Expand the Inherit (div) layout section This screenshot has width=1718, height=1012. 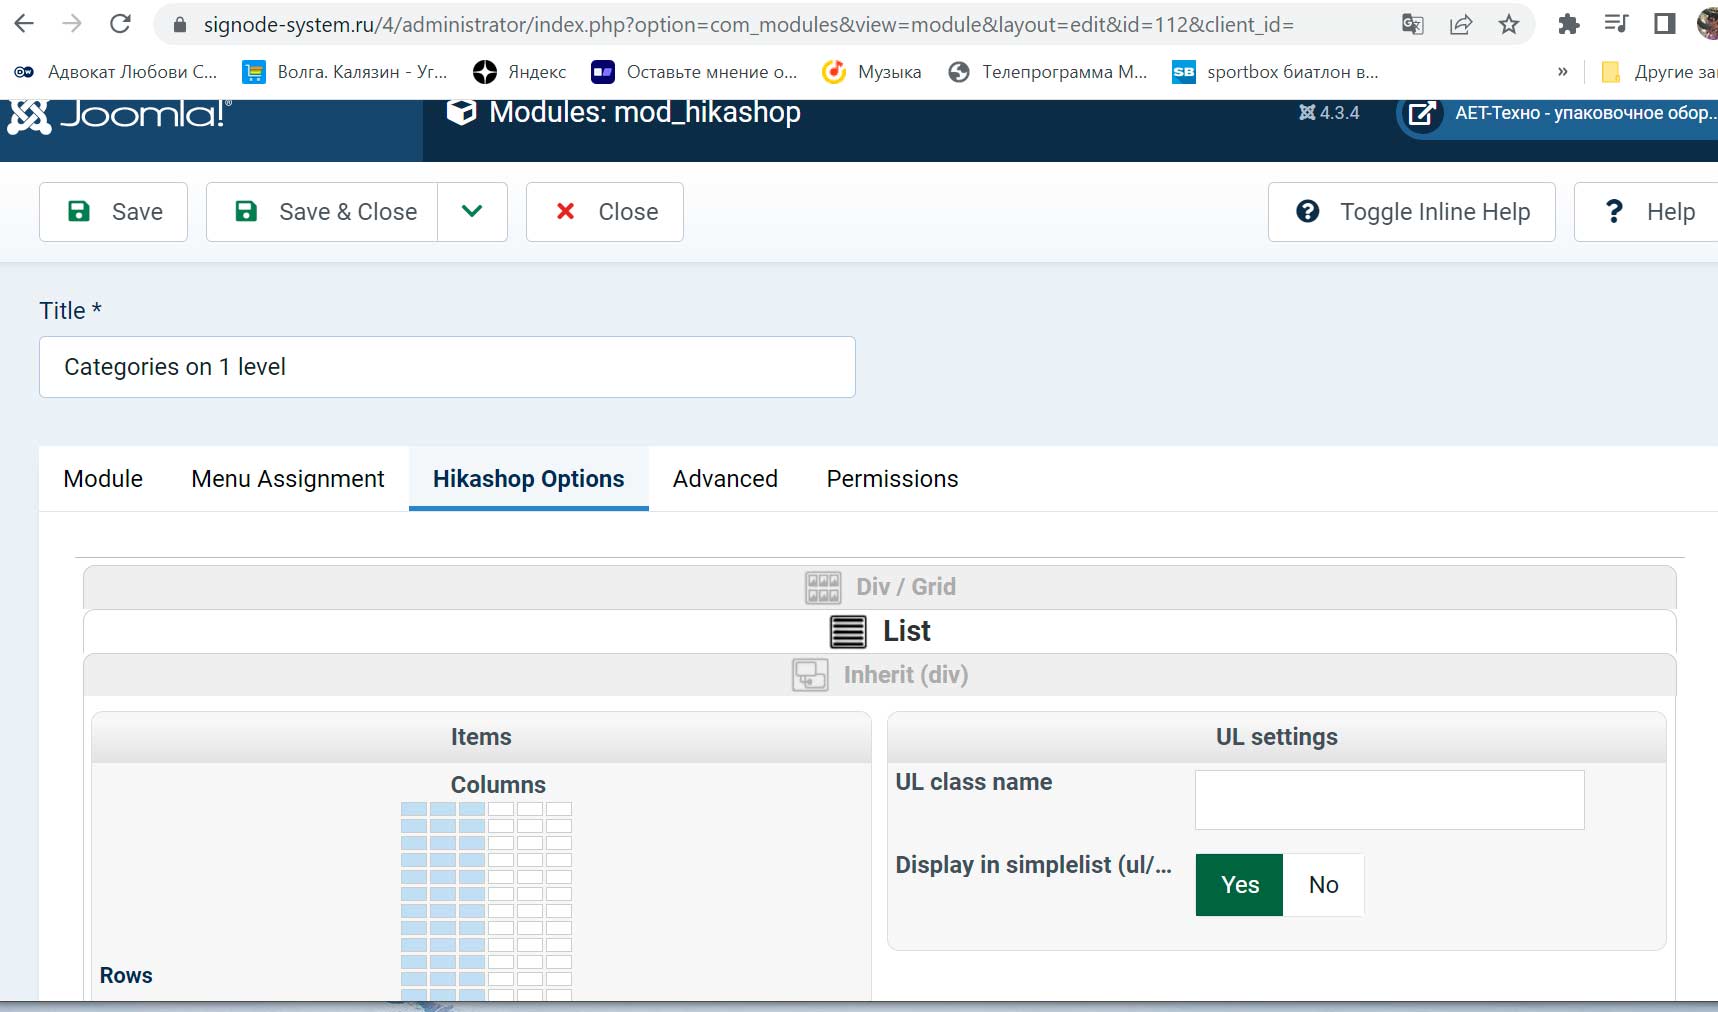pos(880,675)
